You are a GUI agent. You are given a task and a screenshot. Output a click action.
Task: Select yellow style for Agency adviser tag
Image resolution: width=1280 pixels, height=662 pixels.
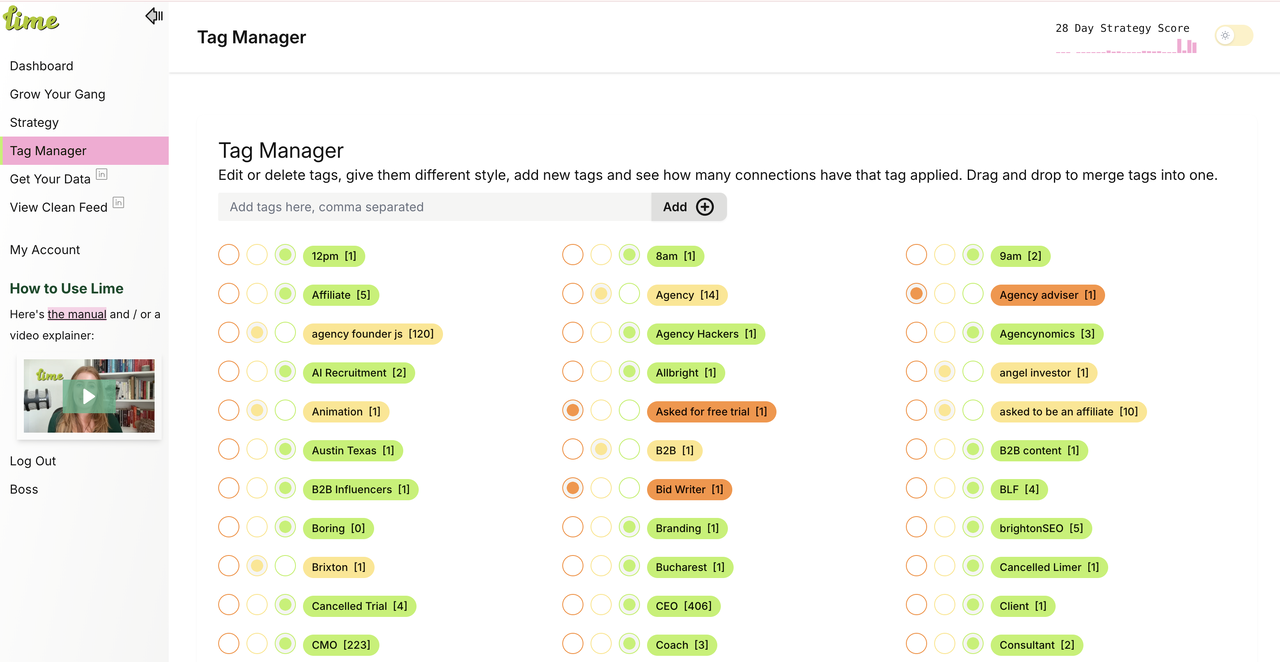tap(944, 295)
